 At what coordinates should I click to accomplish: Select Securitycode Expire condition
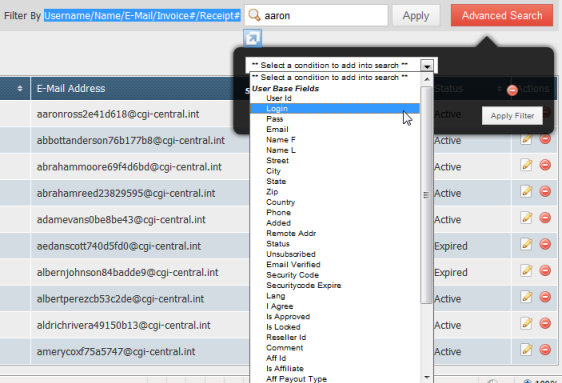pyautogui.click(x=335, y=285)
